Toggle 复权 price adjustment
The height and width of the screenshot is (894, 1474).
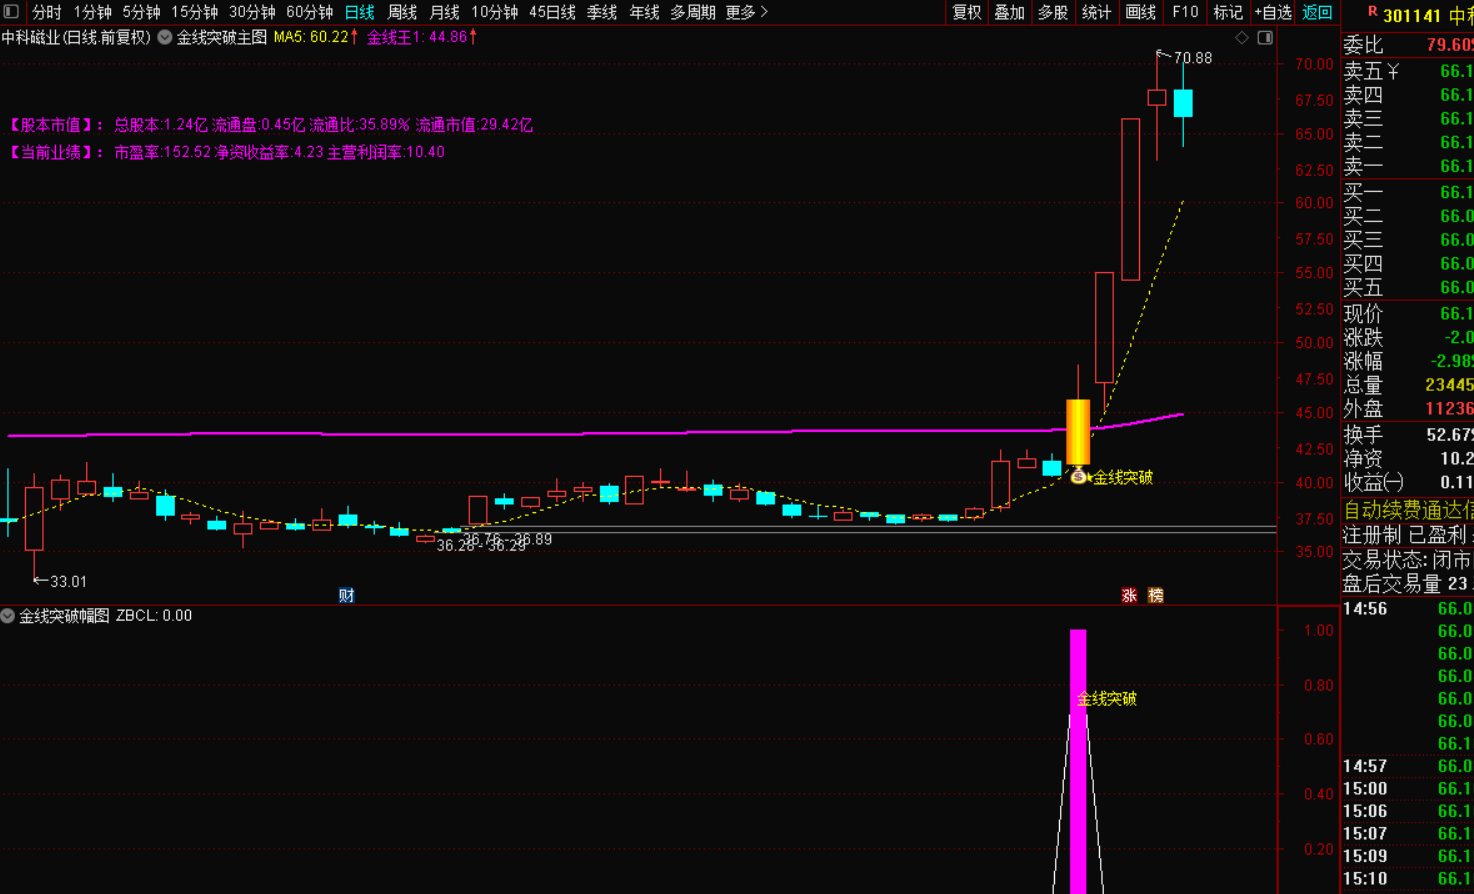[x=966, y=12]
